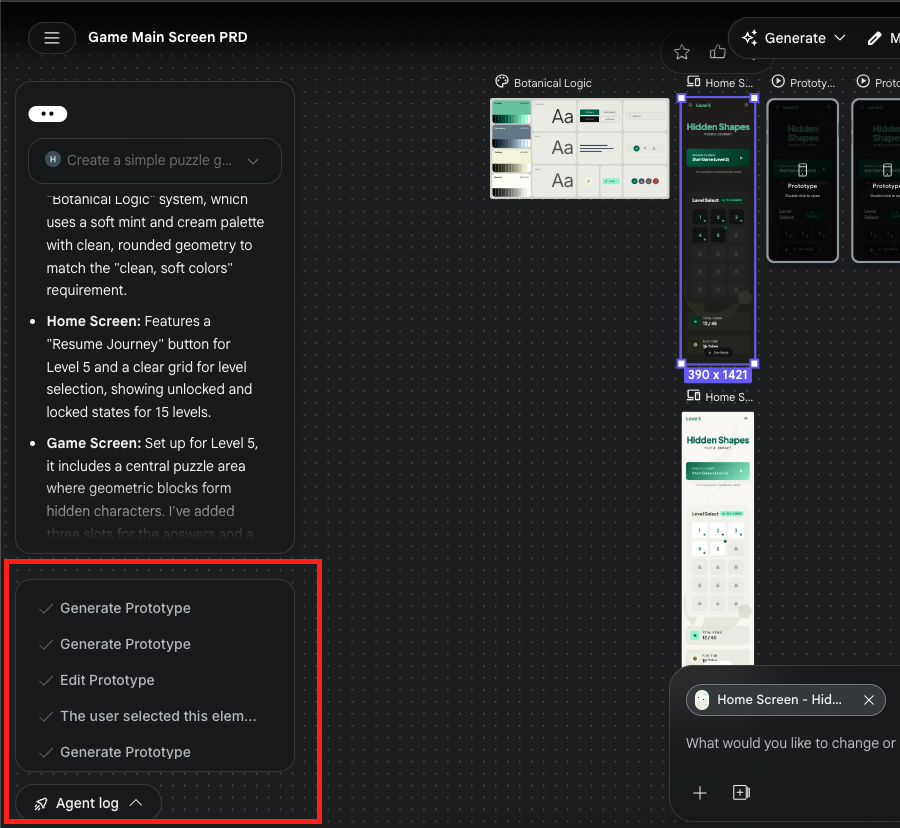Click the add frame icon beside plus

741,792
